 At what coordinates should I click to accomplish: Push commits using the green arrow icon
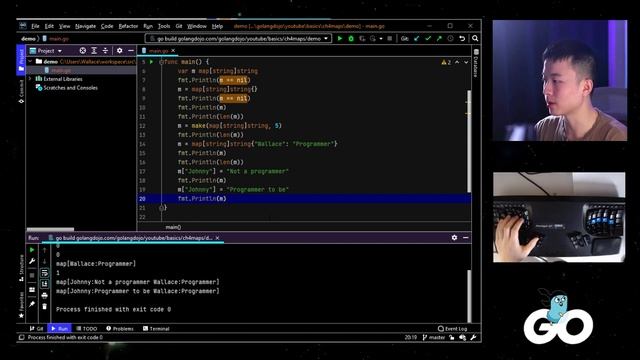click(439, 38)
